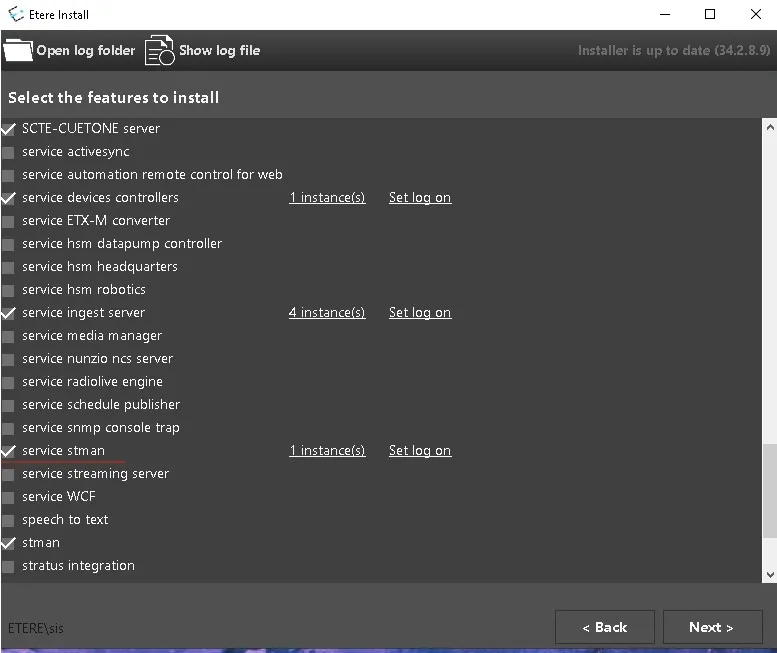Viewport: 777px width, 653px height.
Task: Maximize the Etere Install window
Action: click(x=710, y=14)
